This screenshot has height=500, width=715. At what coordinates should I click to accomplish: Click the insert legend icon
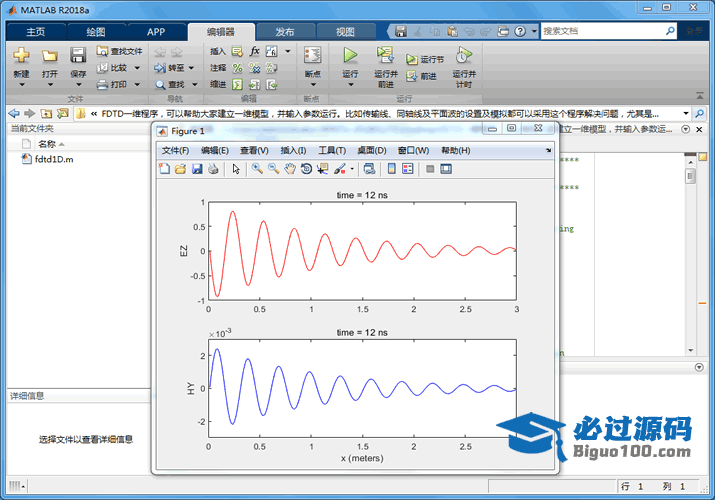[x=408, y=169]
